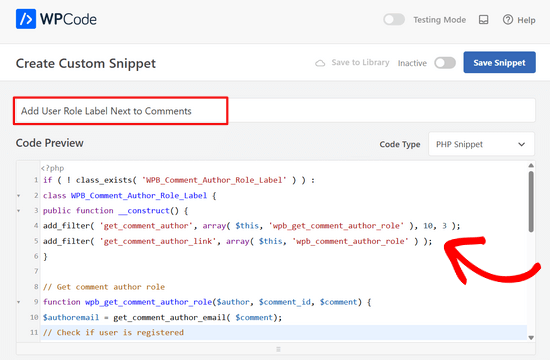Click the code editor resize handle

pos(278,349)
